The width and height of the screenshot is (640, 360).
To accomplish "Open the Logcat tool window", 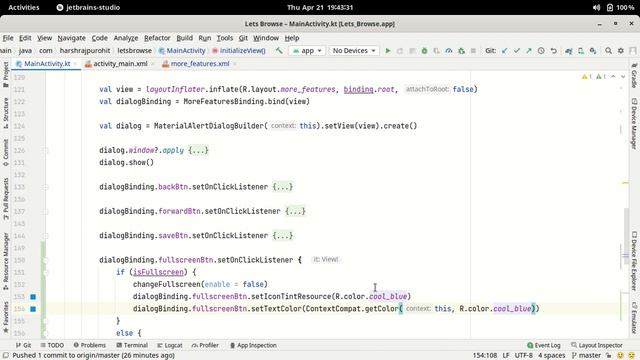I will pos(170,345).
